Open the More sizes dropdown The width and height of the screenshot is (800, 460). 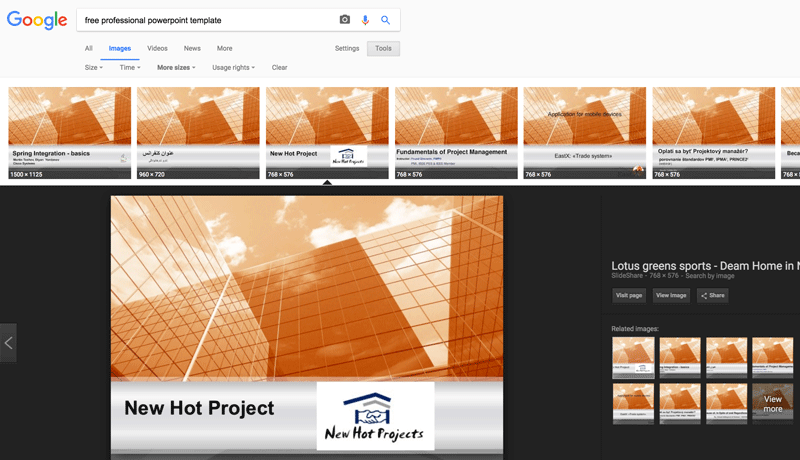coord(176,68)
